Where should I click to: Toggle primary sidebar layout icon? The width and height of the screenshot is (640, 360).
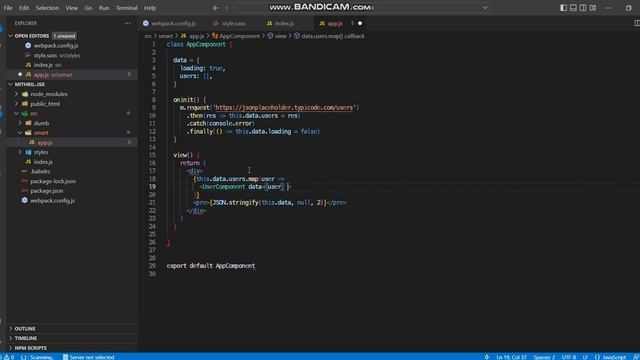563,8
